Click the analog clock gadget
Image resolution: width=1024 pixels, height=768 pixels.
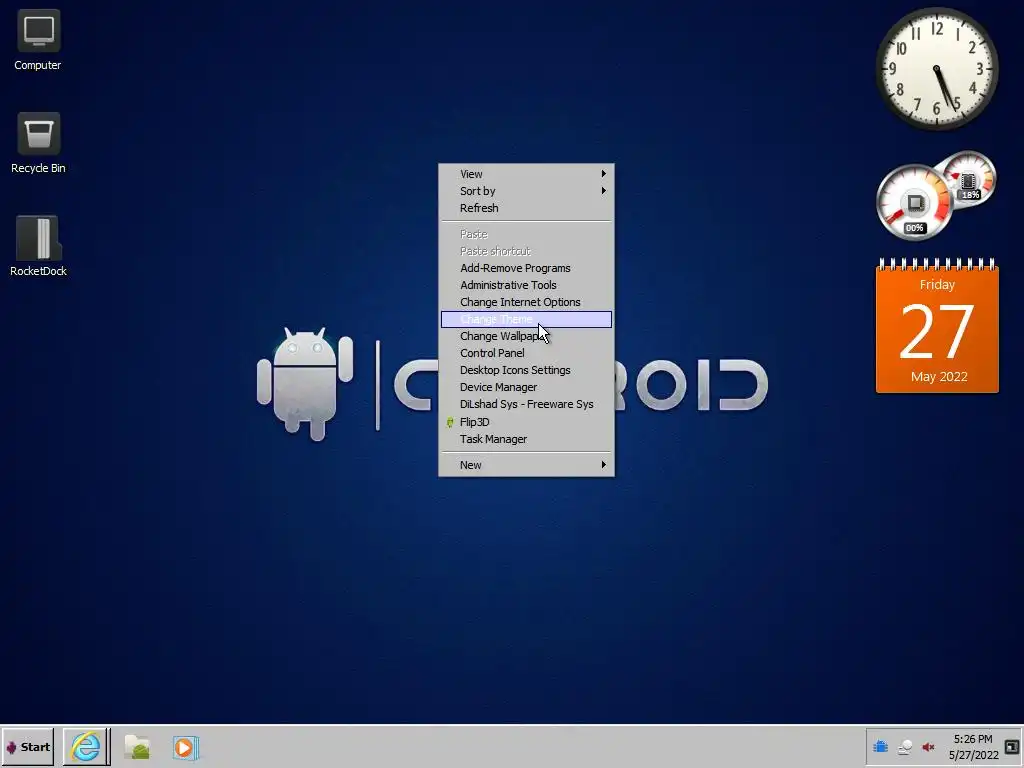tap(936, 69)
